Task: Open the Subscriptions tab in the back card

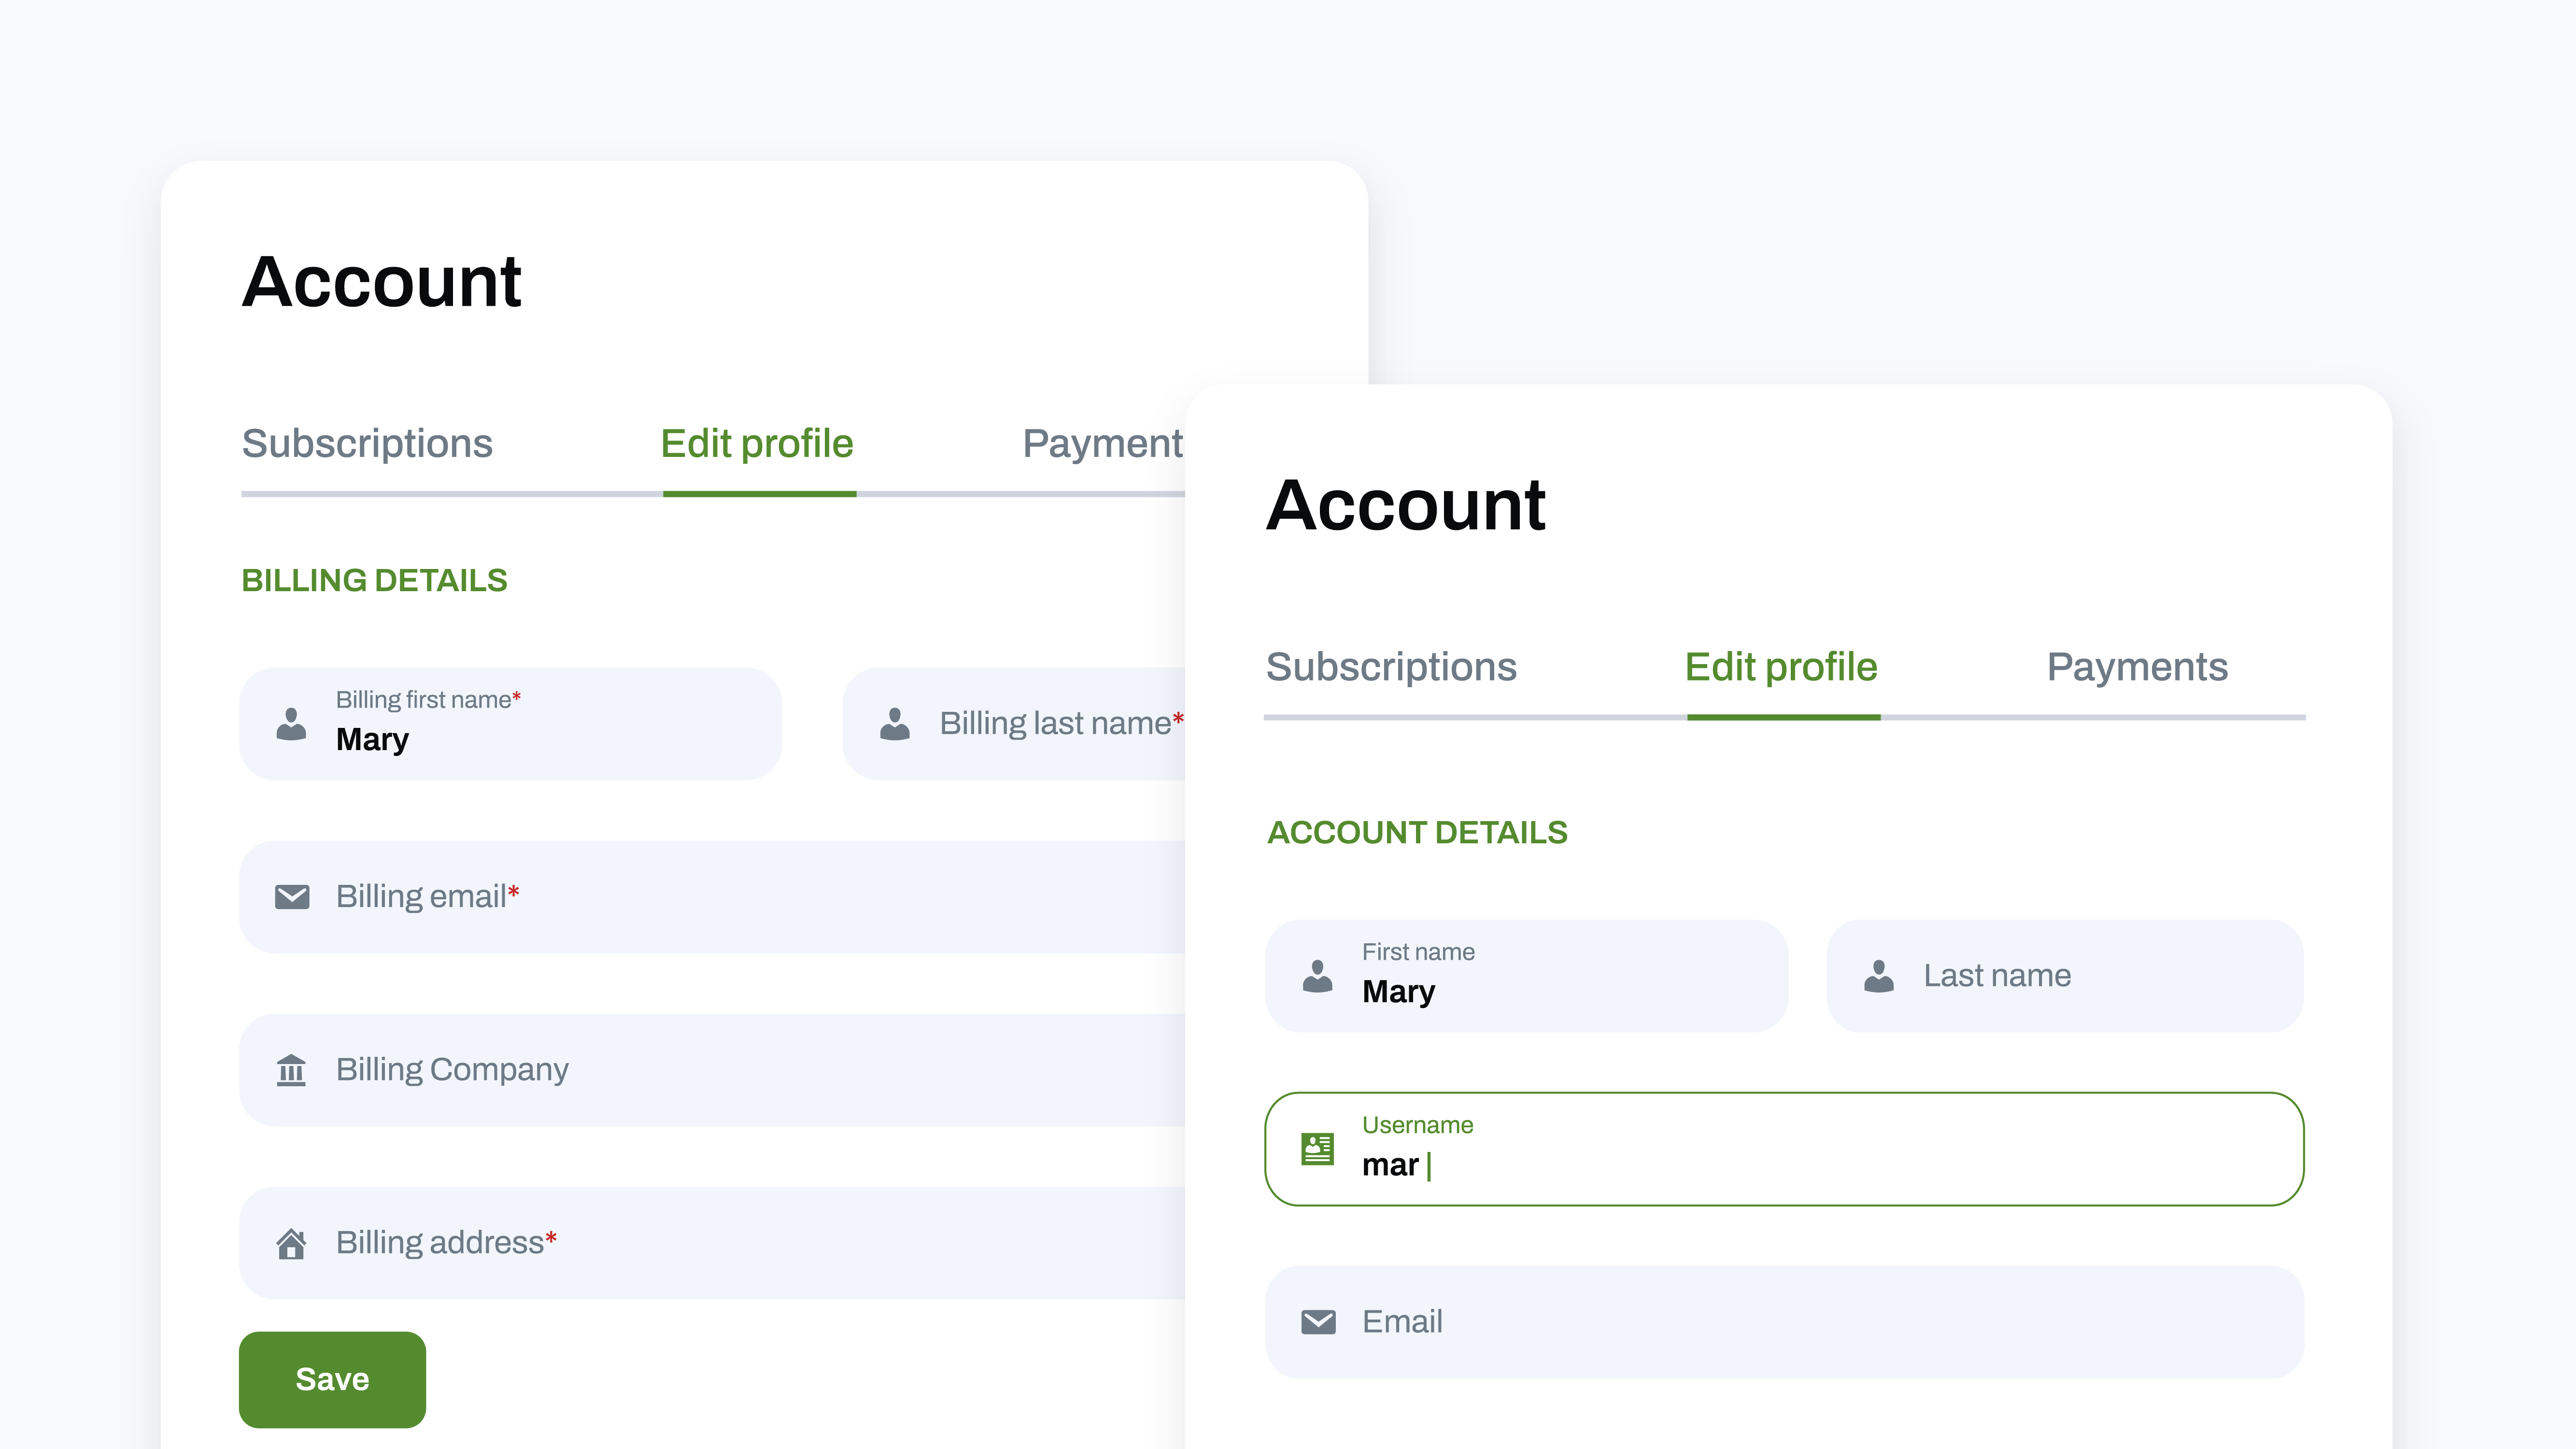Action: (x=367, y=444)
